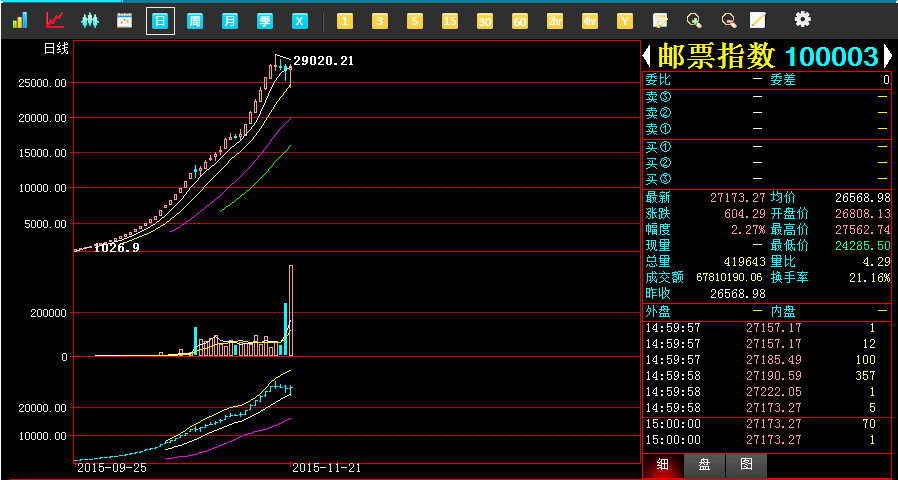Switch to monthly (月) chart period
This screenshot has width=898, height=480.
(230, 20)
